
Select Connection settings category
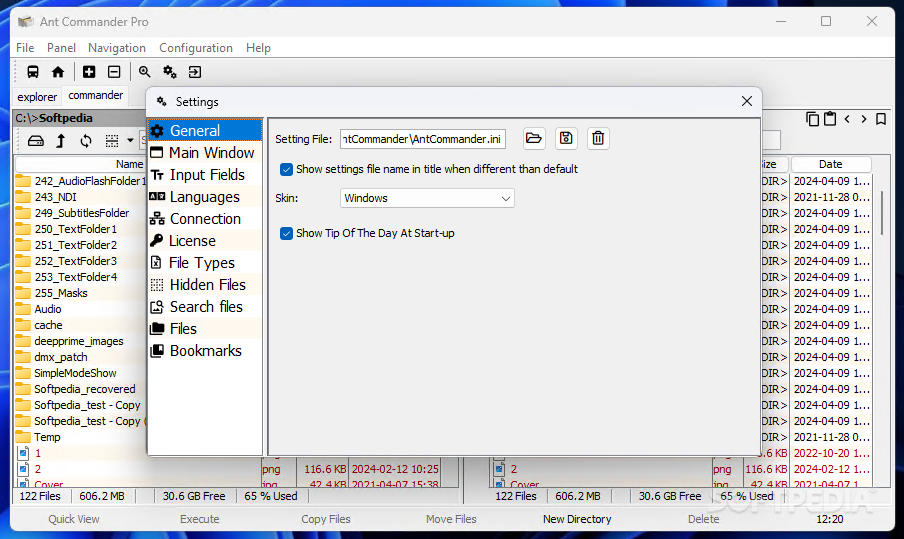[x=205, y=218]
